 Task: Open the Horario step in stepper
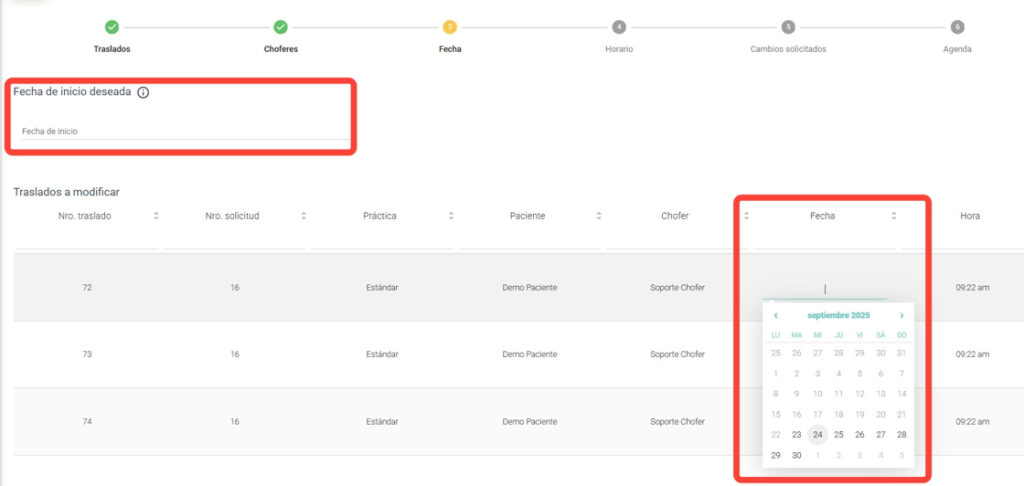pos(619,27)
